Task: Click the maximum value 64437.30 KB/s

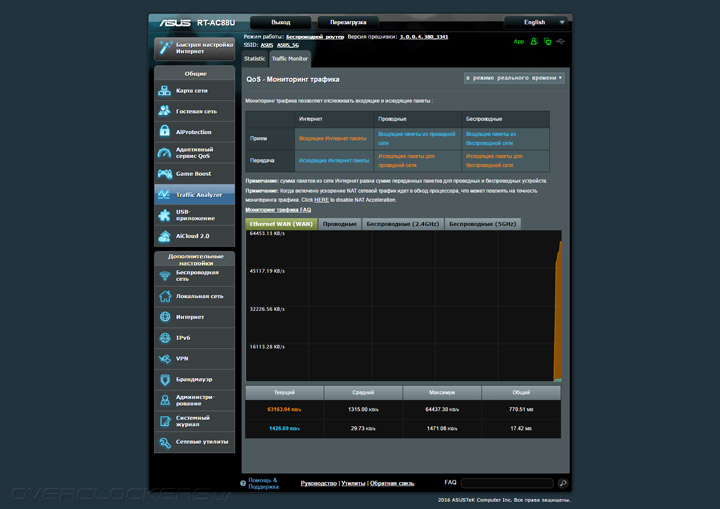Action: pyautogui.click(x=442, y=409)
